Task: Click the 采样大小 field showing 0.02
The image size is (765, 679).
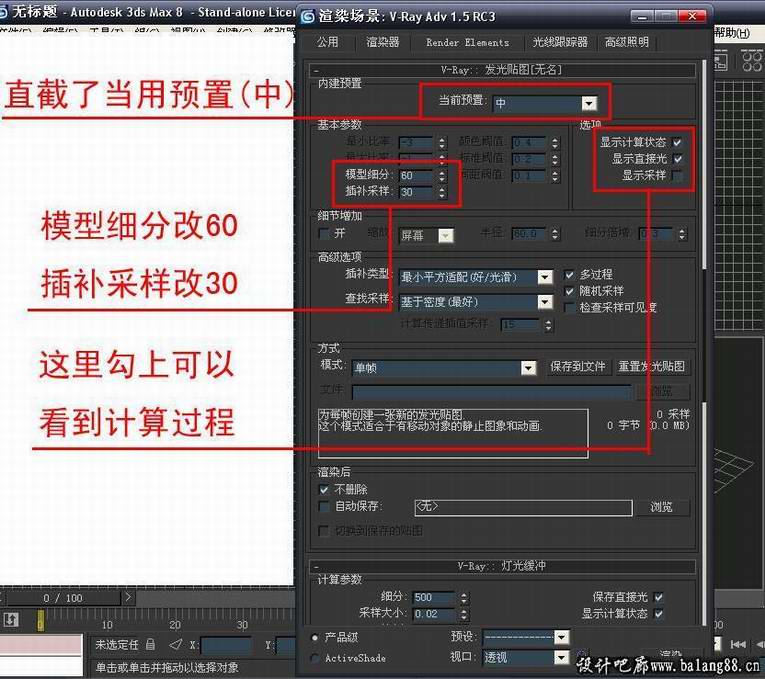Action: coord(434,614)
